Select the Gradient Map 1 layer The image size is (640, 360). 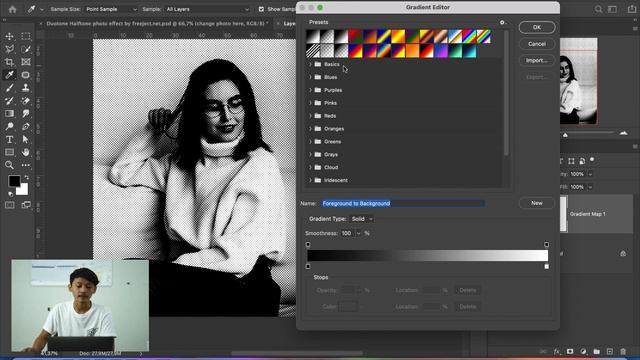click(x=596, y=214)
